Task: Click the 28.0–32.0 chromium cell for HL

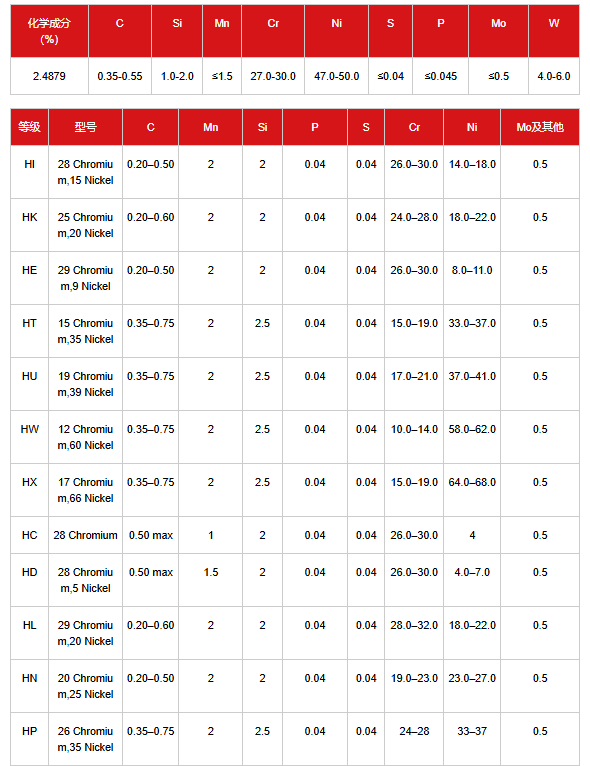Action: point(414,633)
